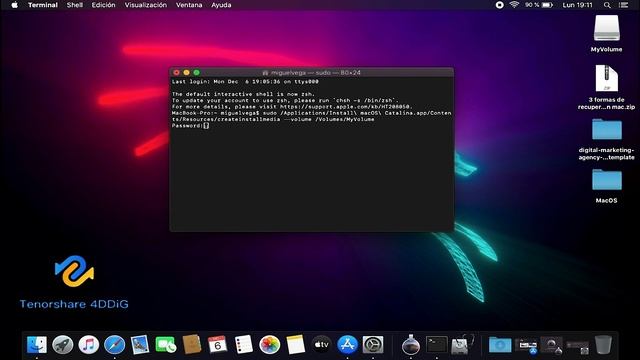The height and width of the screenshot is (360, 640).
Task: Open the blue folder stack in Dock
Action: (x=500, y=345)
